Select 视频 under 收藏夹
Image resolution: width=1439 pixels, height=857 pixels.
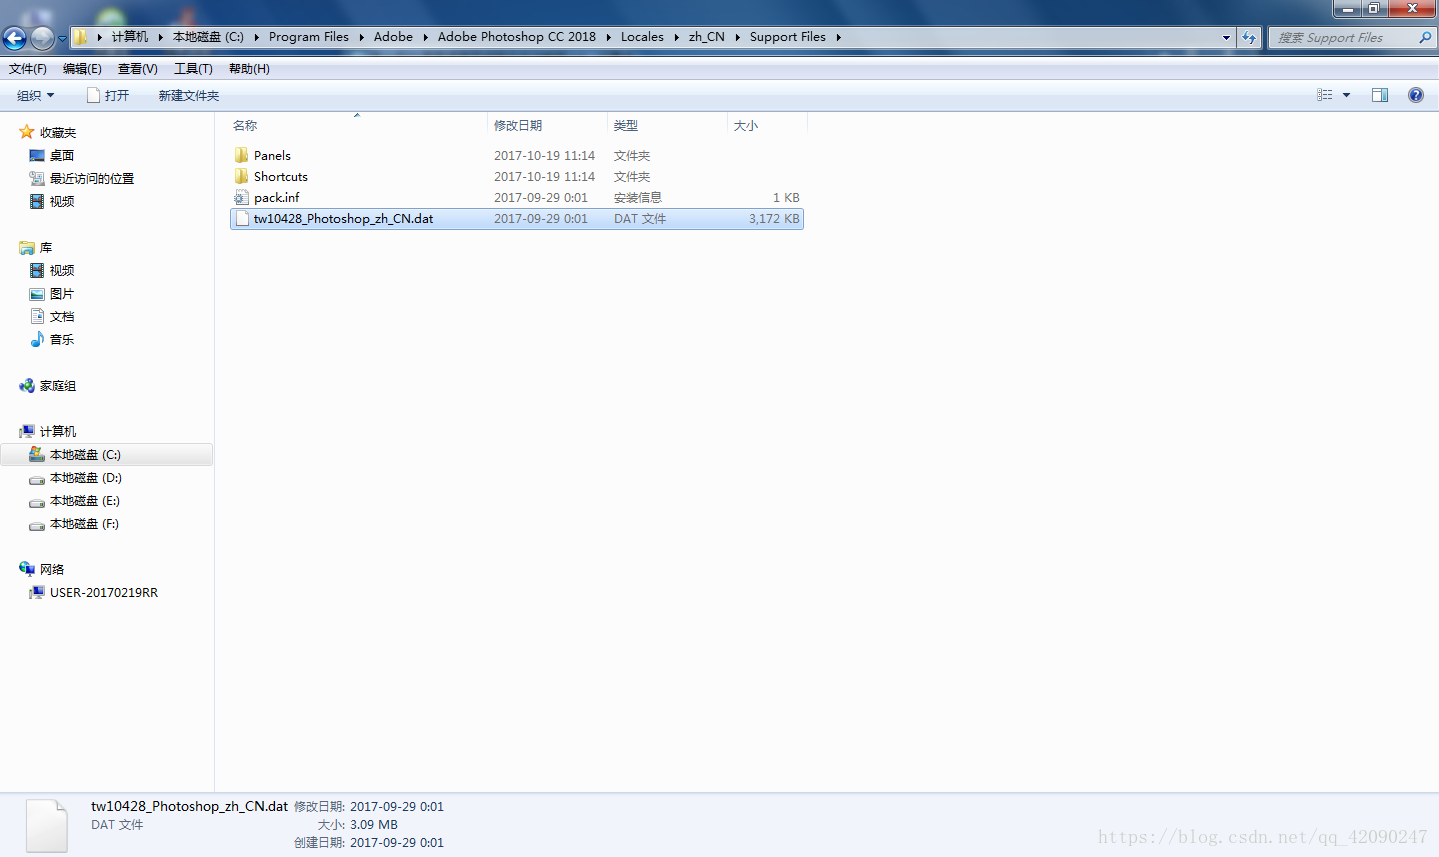pos(62,201)
